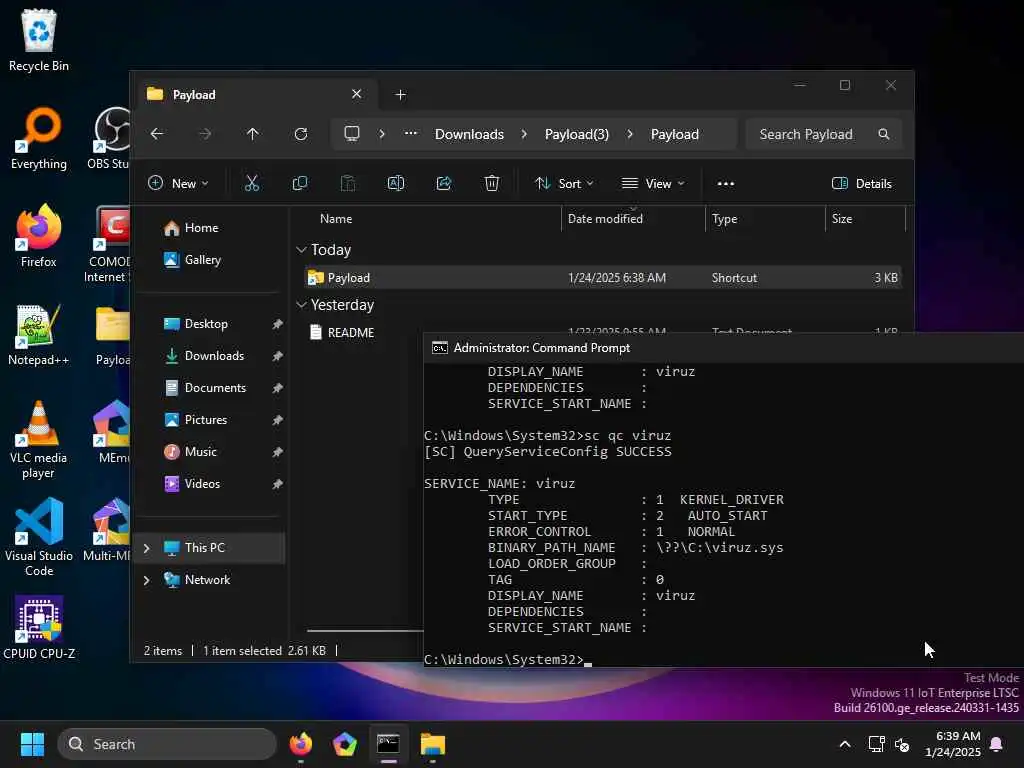Sort by Type column header
Image resolution: width=1024 pixels, height=768 pixels.
click(765, 219)
